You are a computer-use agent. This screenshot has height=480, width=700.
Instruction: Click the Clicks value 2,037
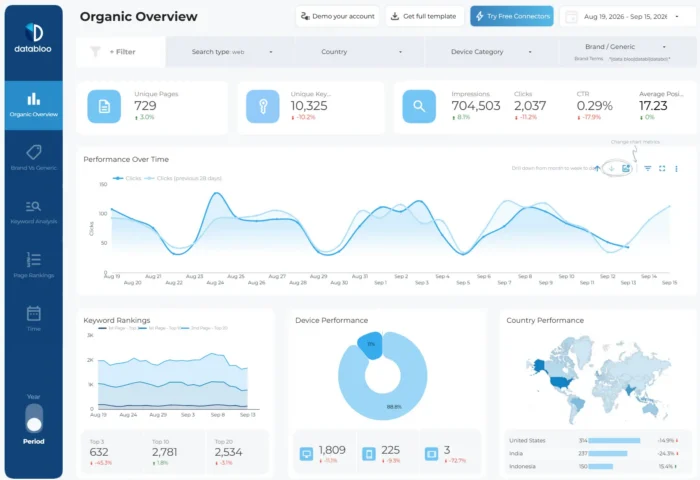pyautogui.click(x=530, y=105)
